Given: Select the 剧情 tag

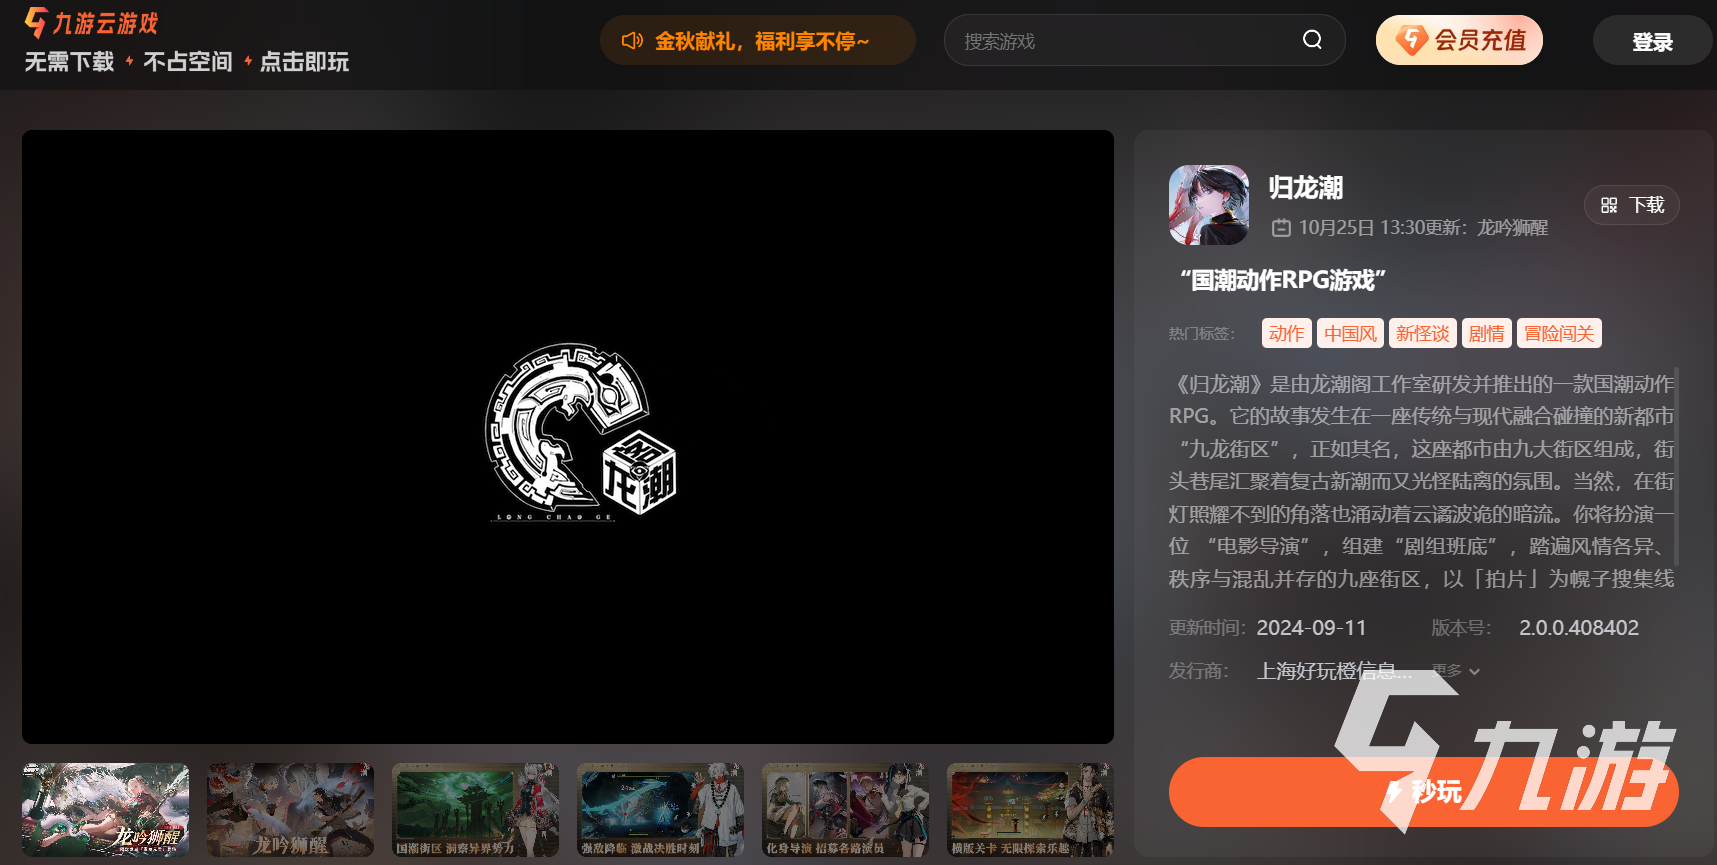Looking at the screenshot, I should 1486,333.
